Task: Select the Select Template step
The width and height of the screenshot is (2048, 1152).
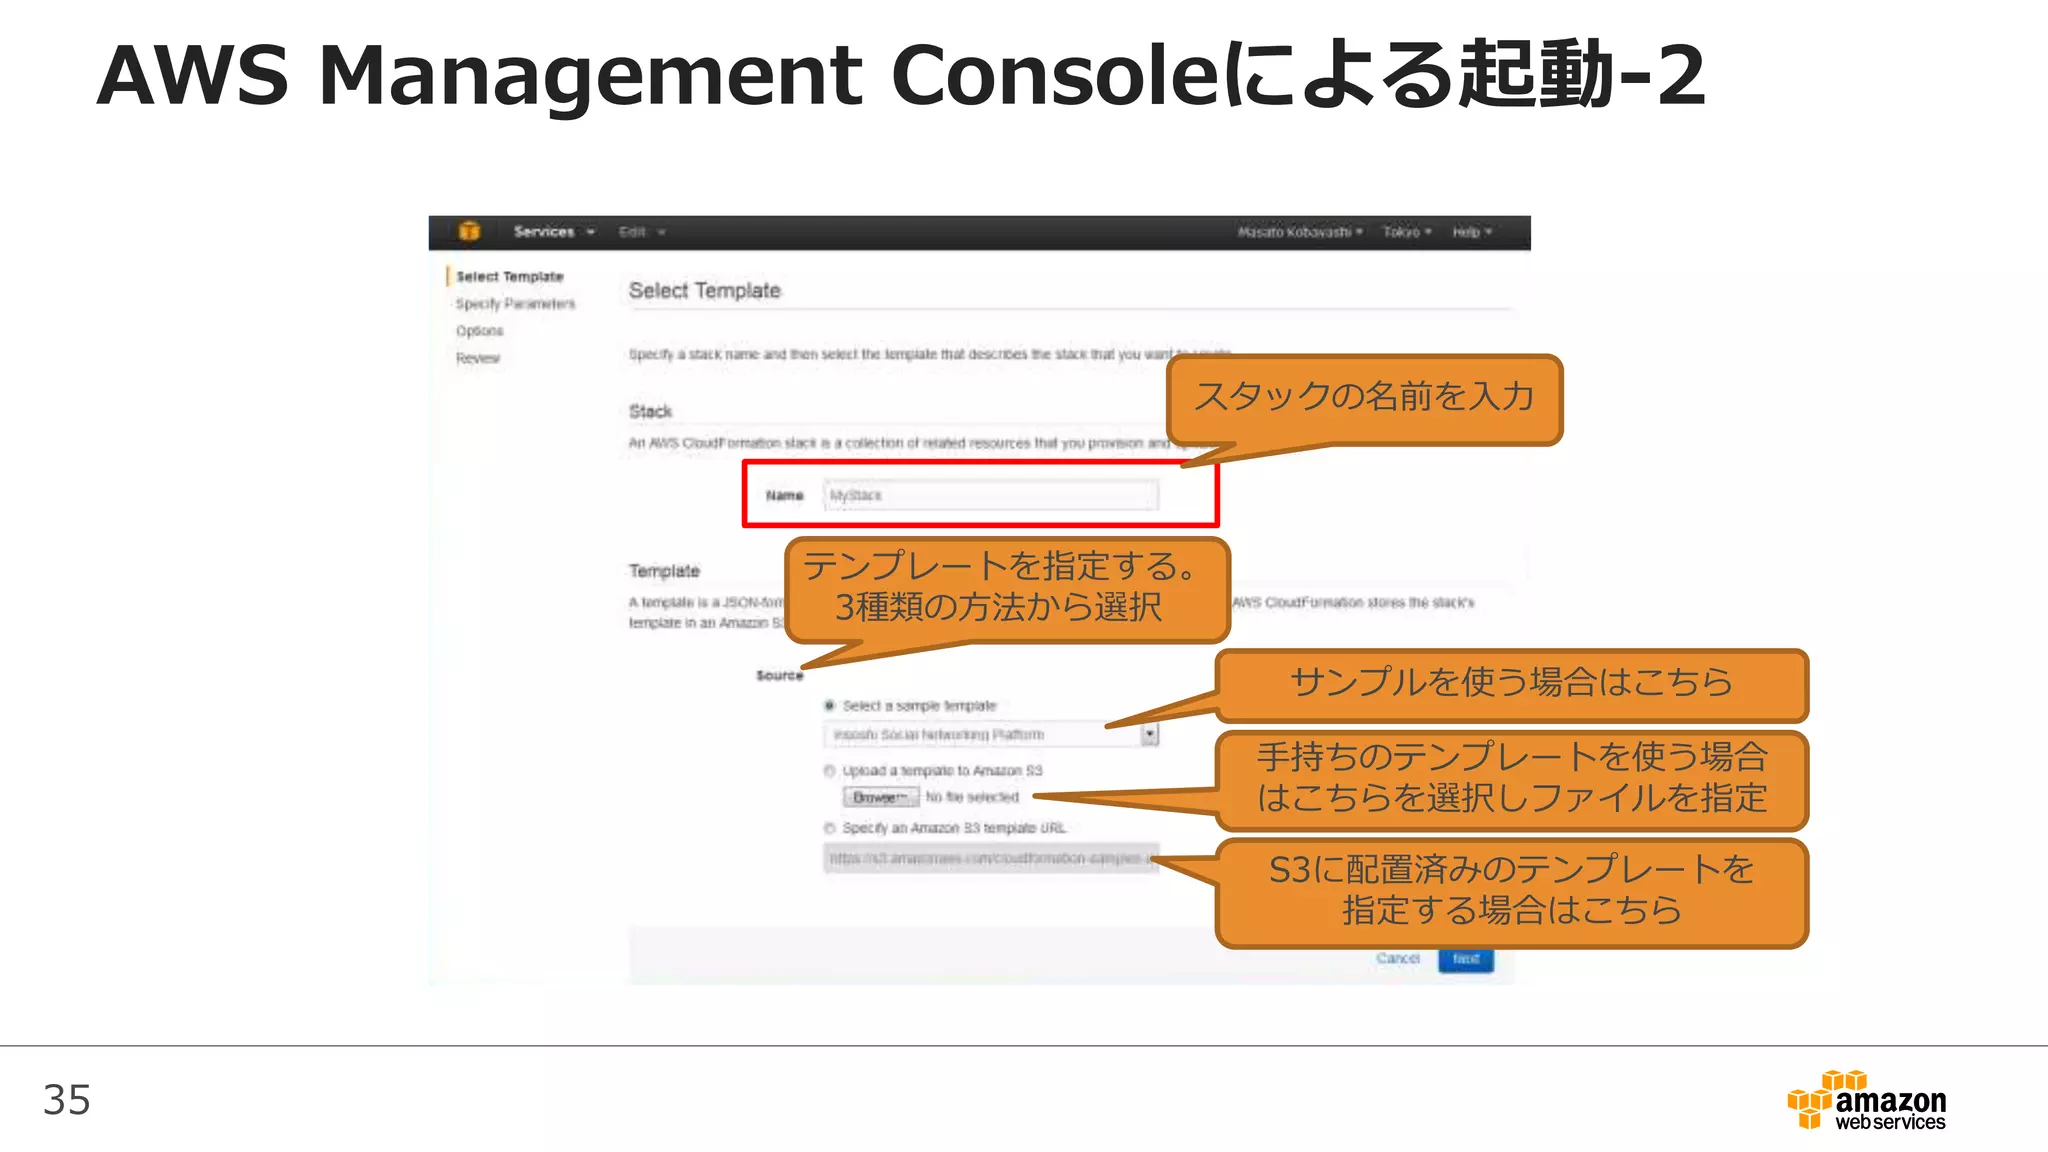Action: click(x=510, y=277)
